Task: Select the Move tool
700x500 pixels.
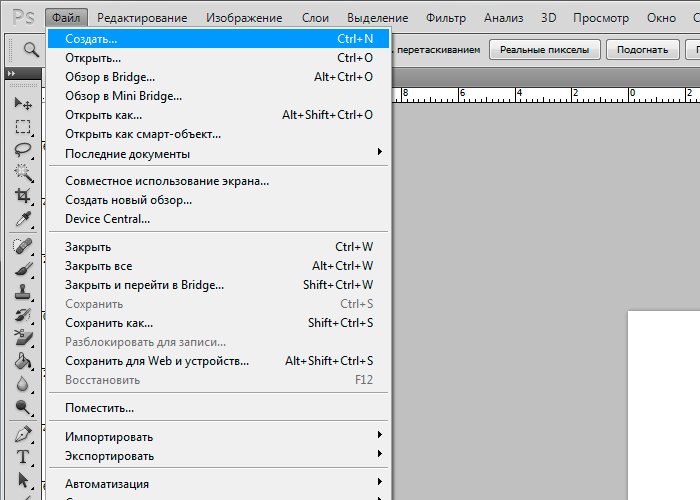Action: (22, 104)
